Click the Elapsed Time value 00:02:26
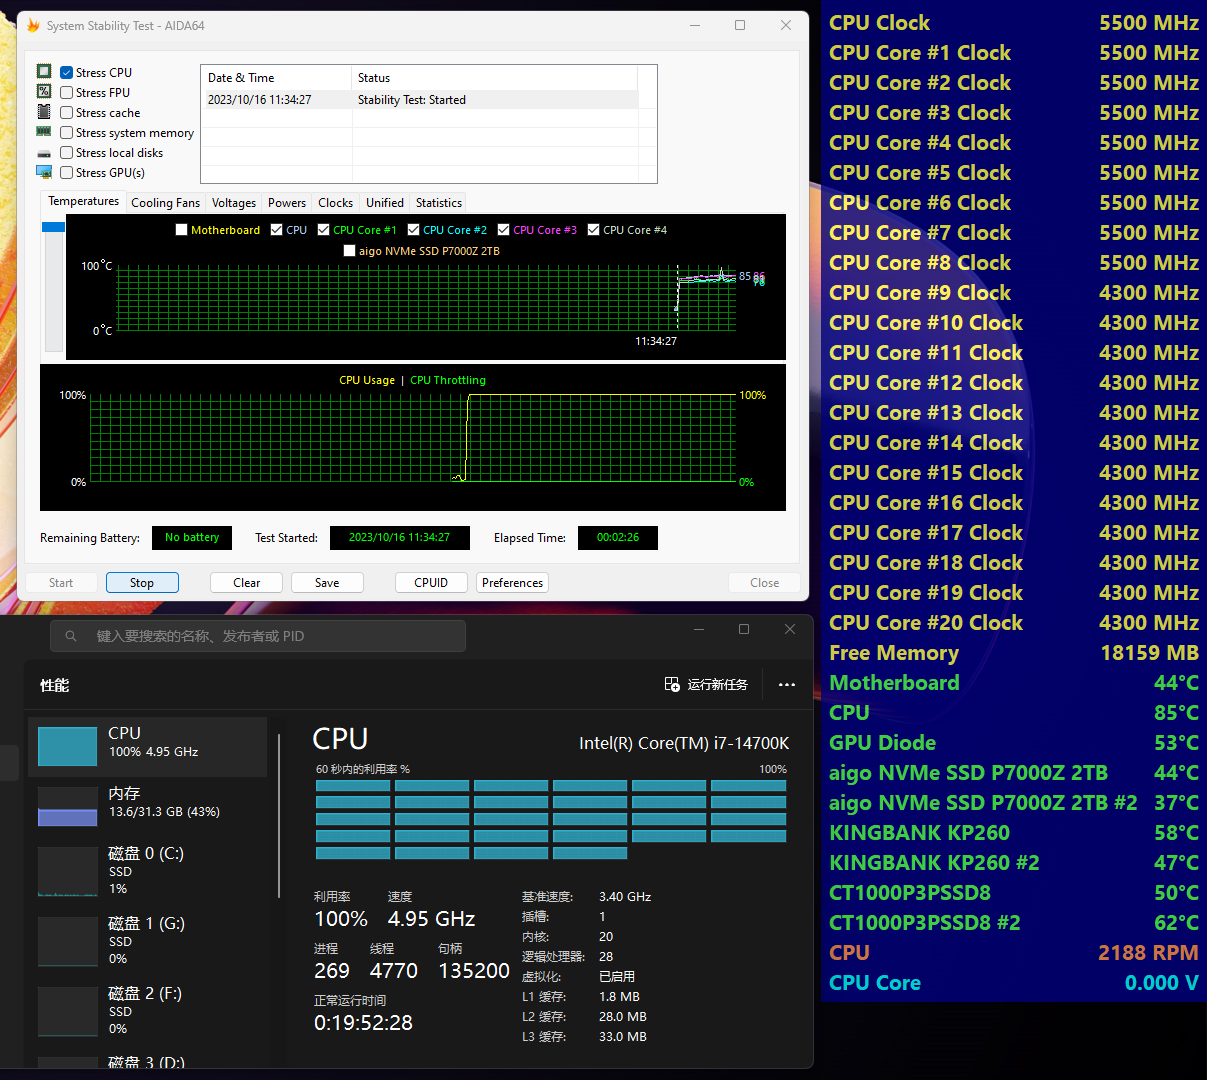1207x1080 pixels. click(x=618, y=538)
